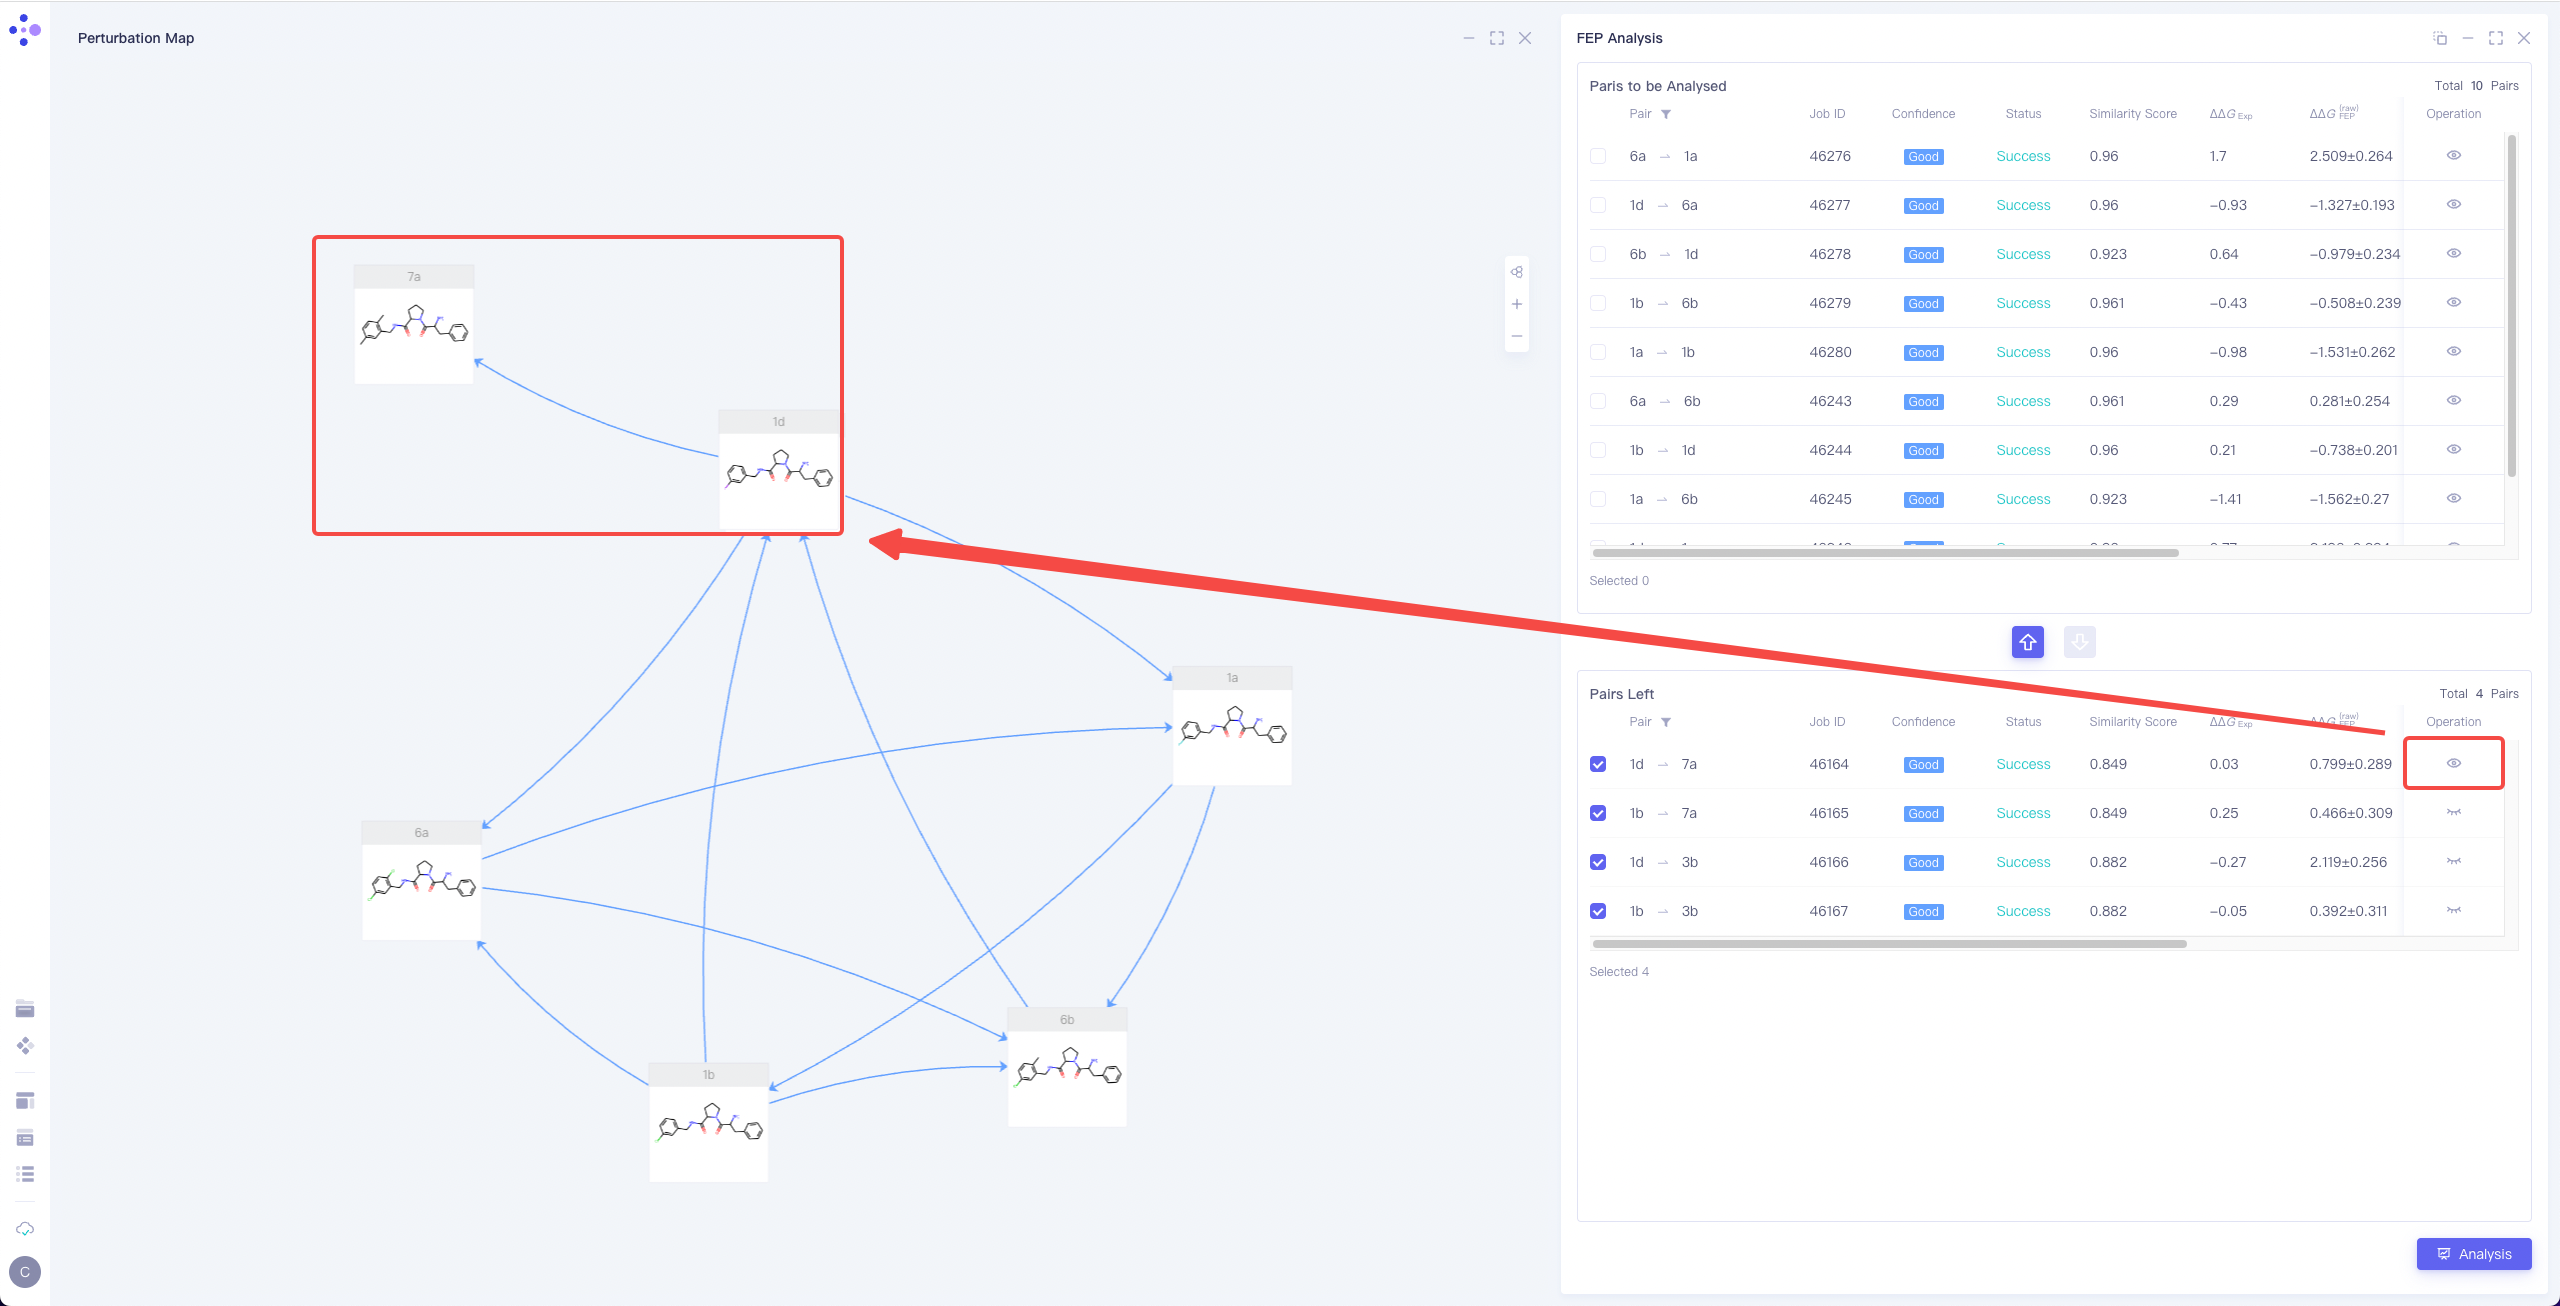Screen dimensions: 2560x1306
Task: Toggle visibility eye for pair 1d to 7a
Action: (2454, 763)
